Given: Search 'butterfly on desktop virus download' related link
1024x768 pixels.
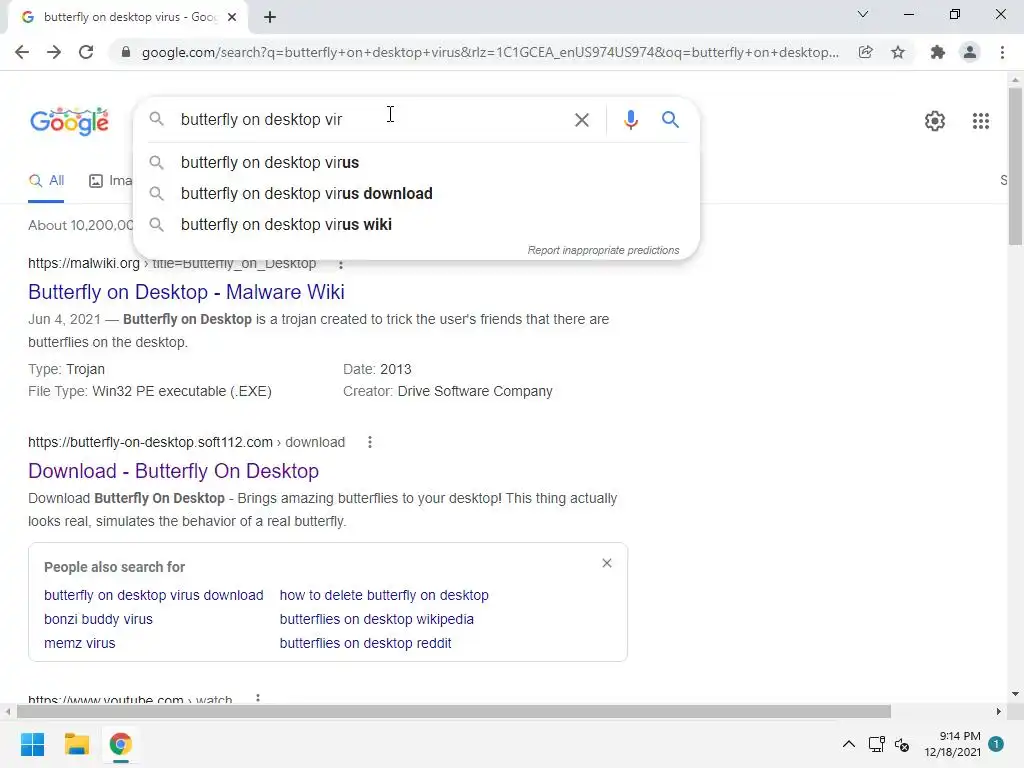Looking at the screenshot, I should pos(153,596).
